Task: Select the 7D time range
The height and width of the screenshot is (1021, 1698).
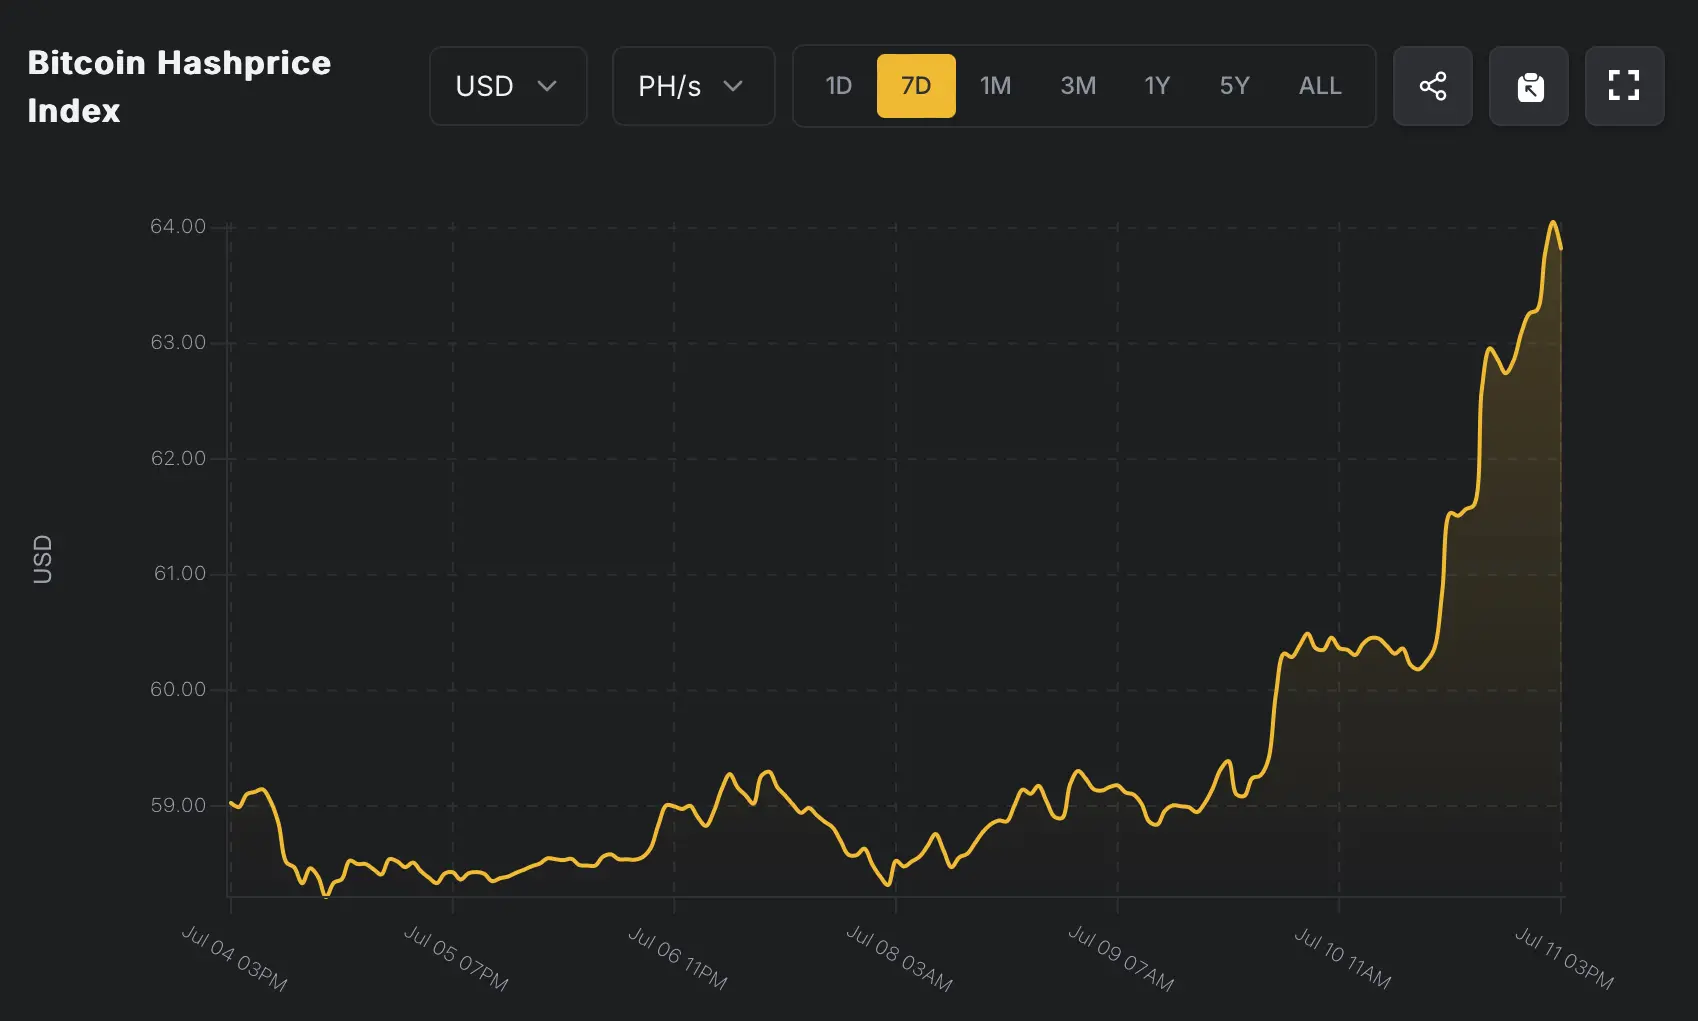Action: coord(916,86)
